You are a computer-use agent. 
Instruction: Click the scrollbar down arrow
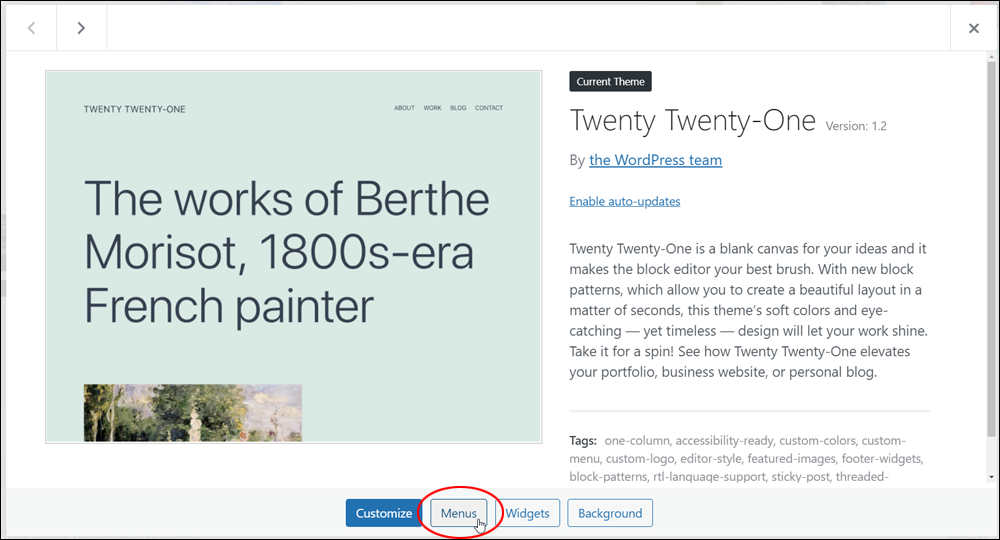pyautogui.click(x=991, y=477)
